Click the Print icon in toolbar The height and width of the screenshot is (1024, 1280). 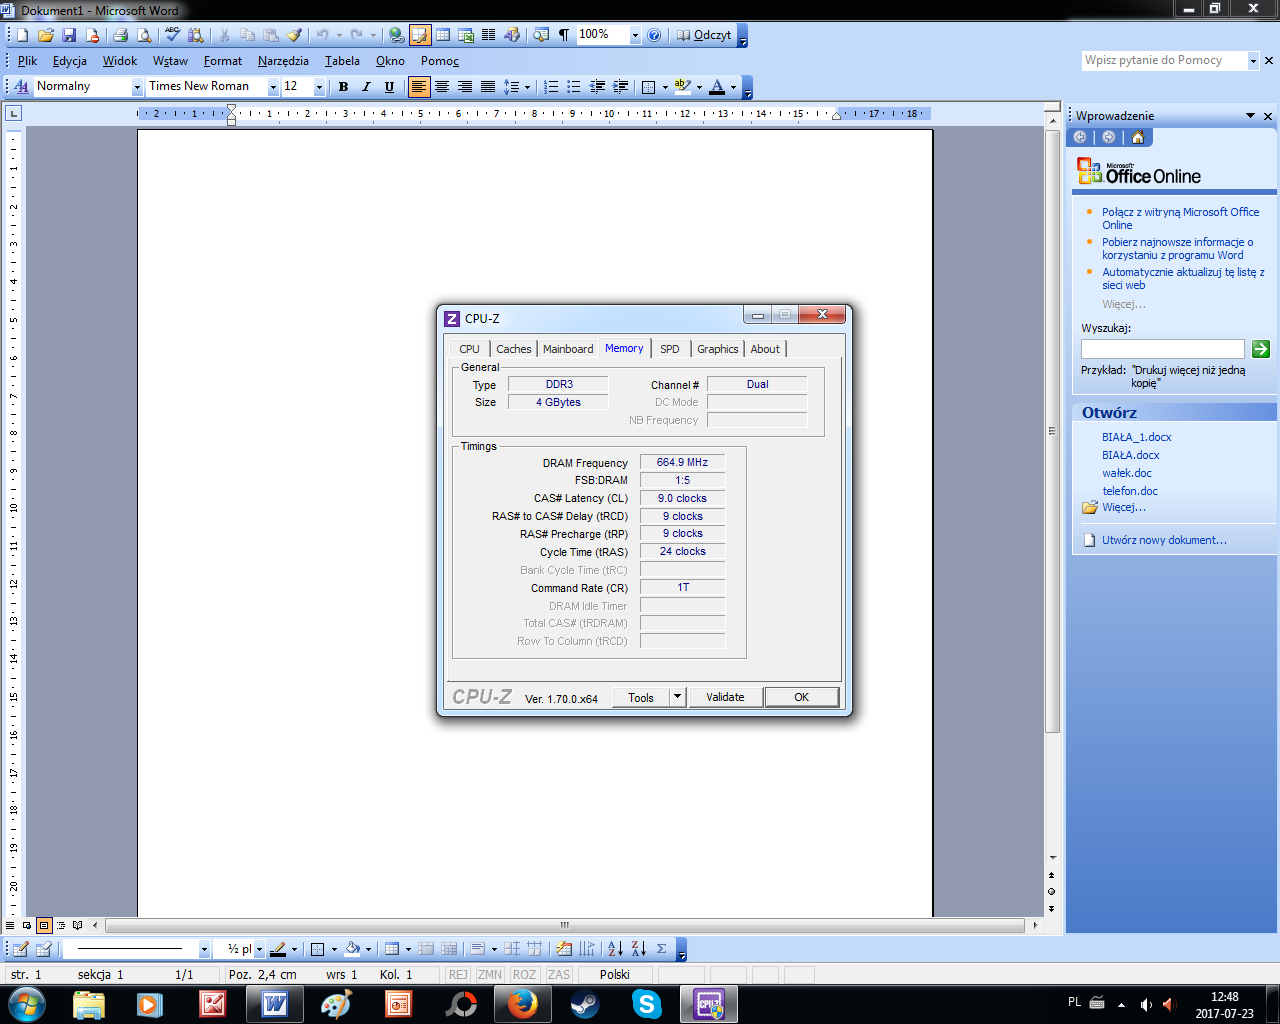click(x=120, y=35)
